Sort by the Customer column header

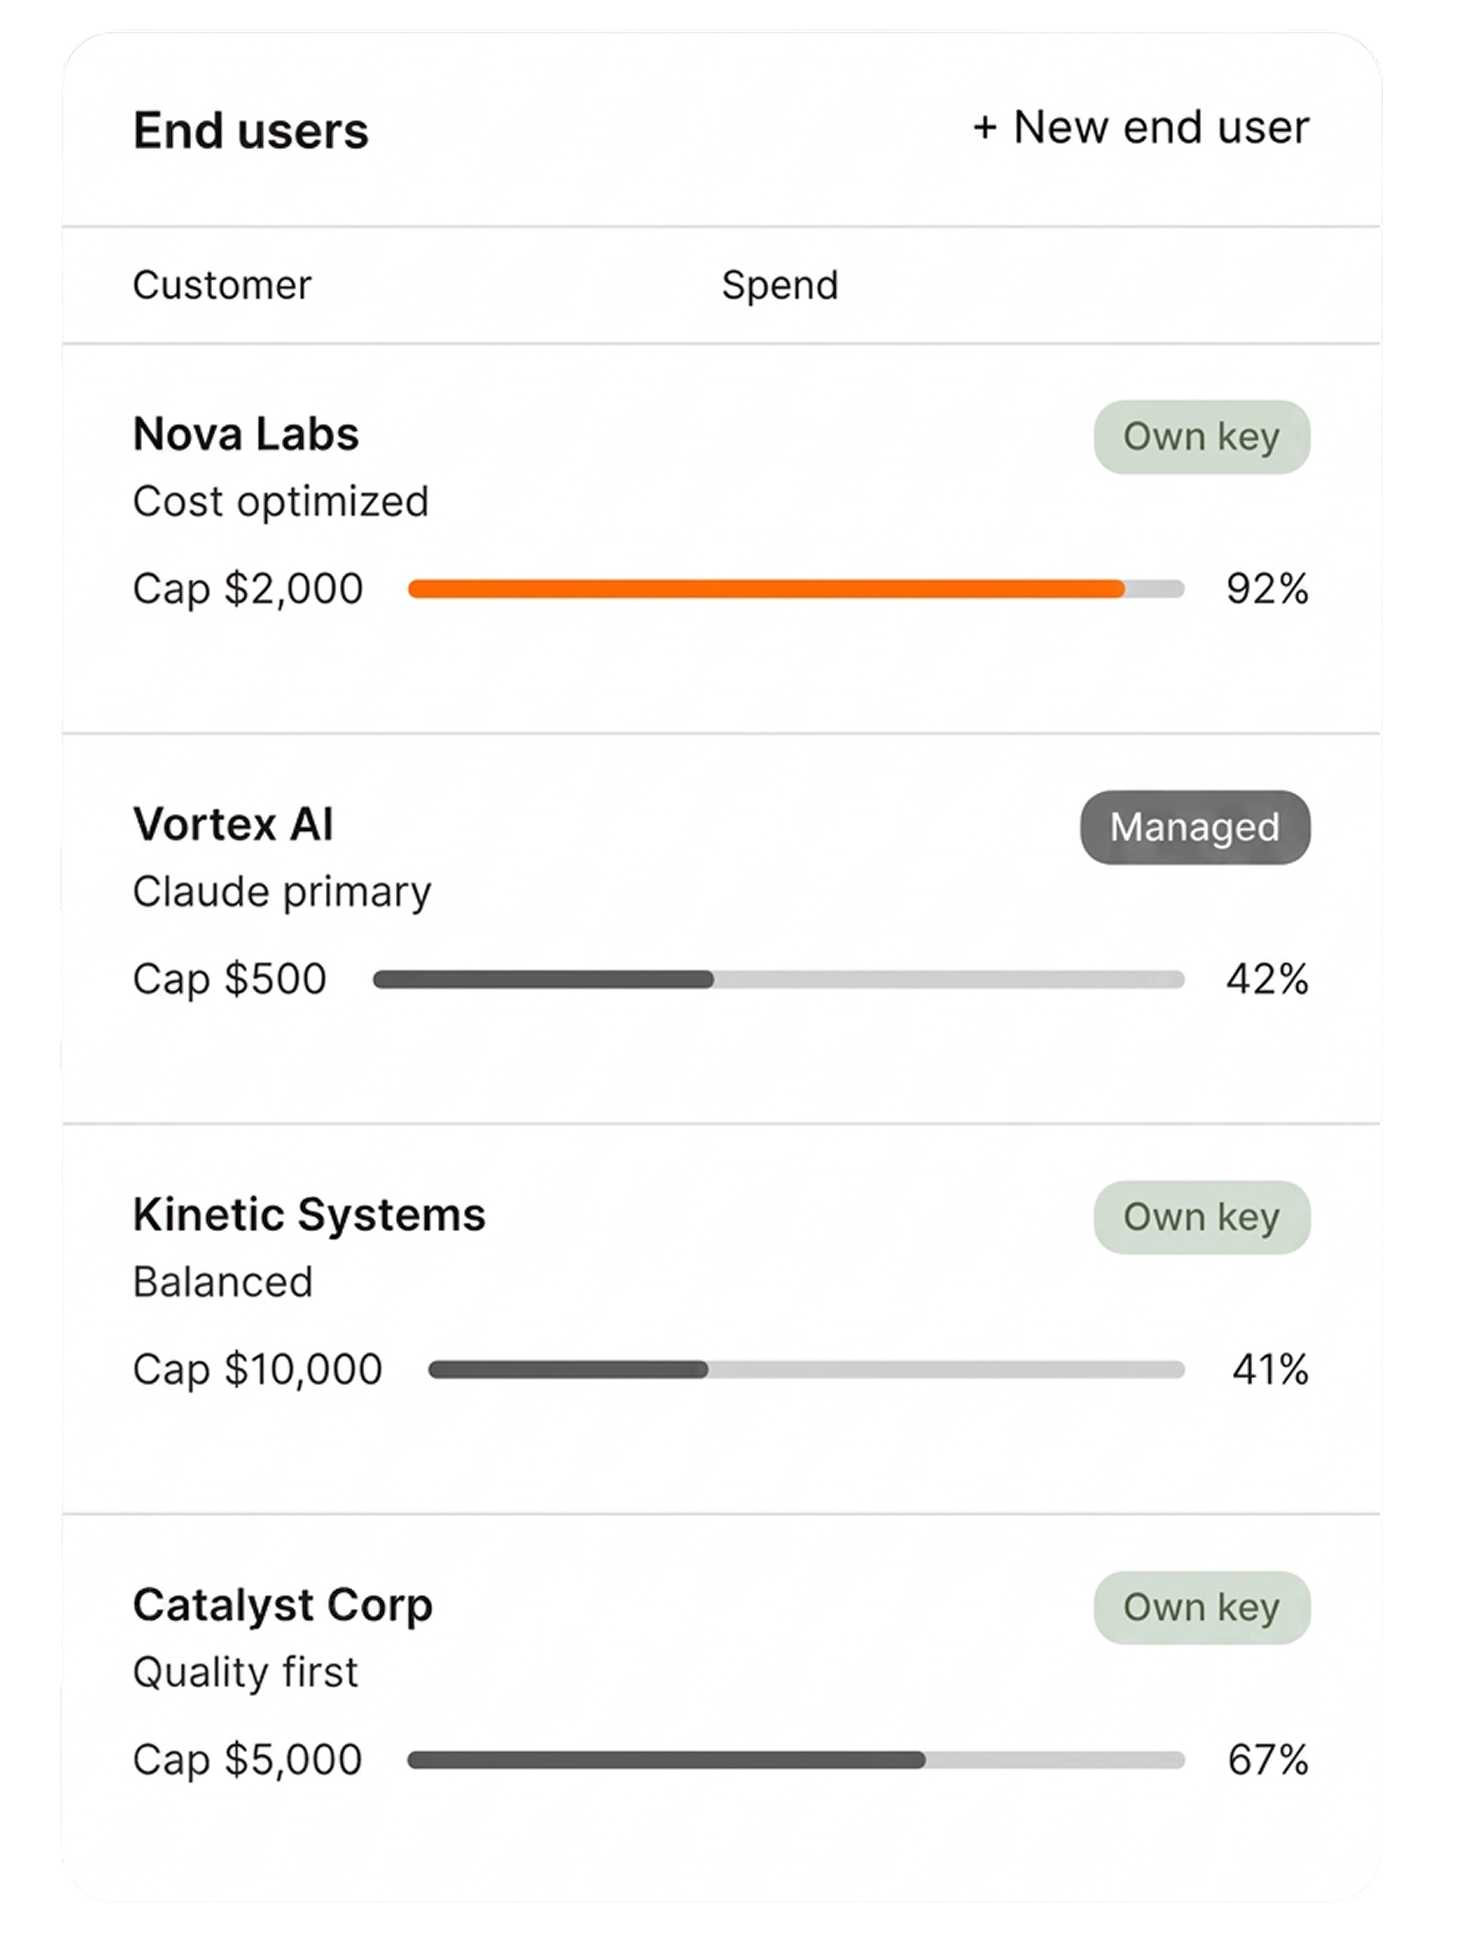click(x=222, y=285)
